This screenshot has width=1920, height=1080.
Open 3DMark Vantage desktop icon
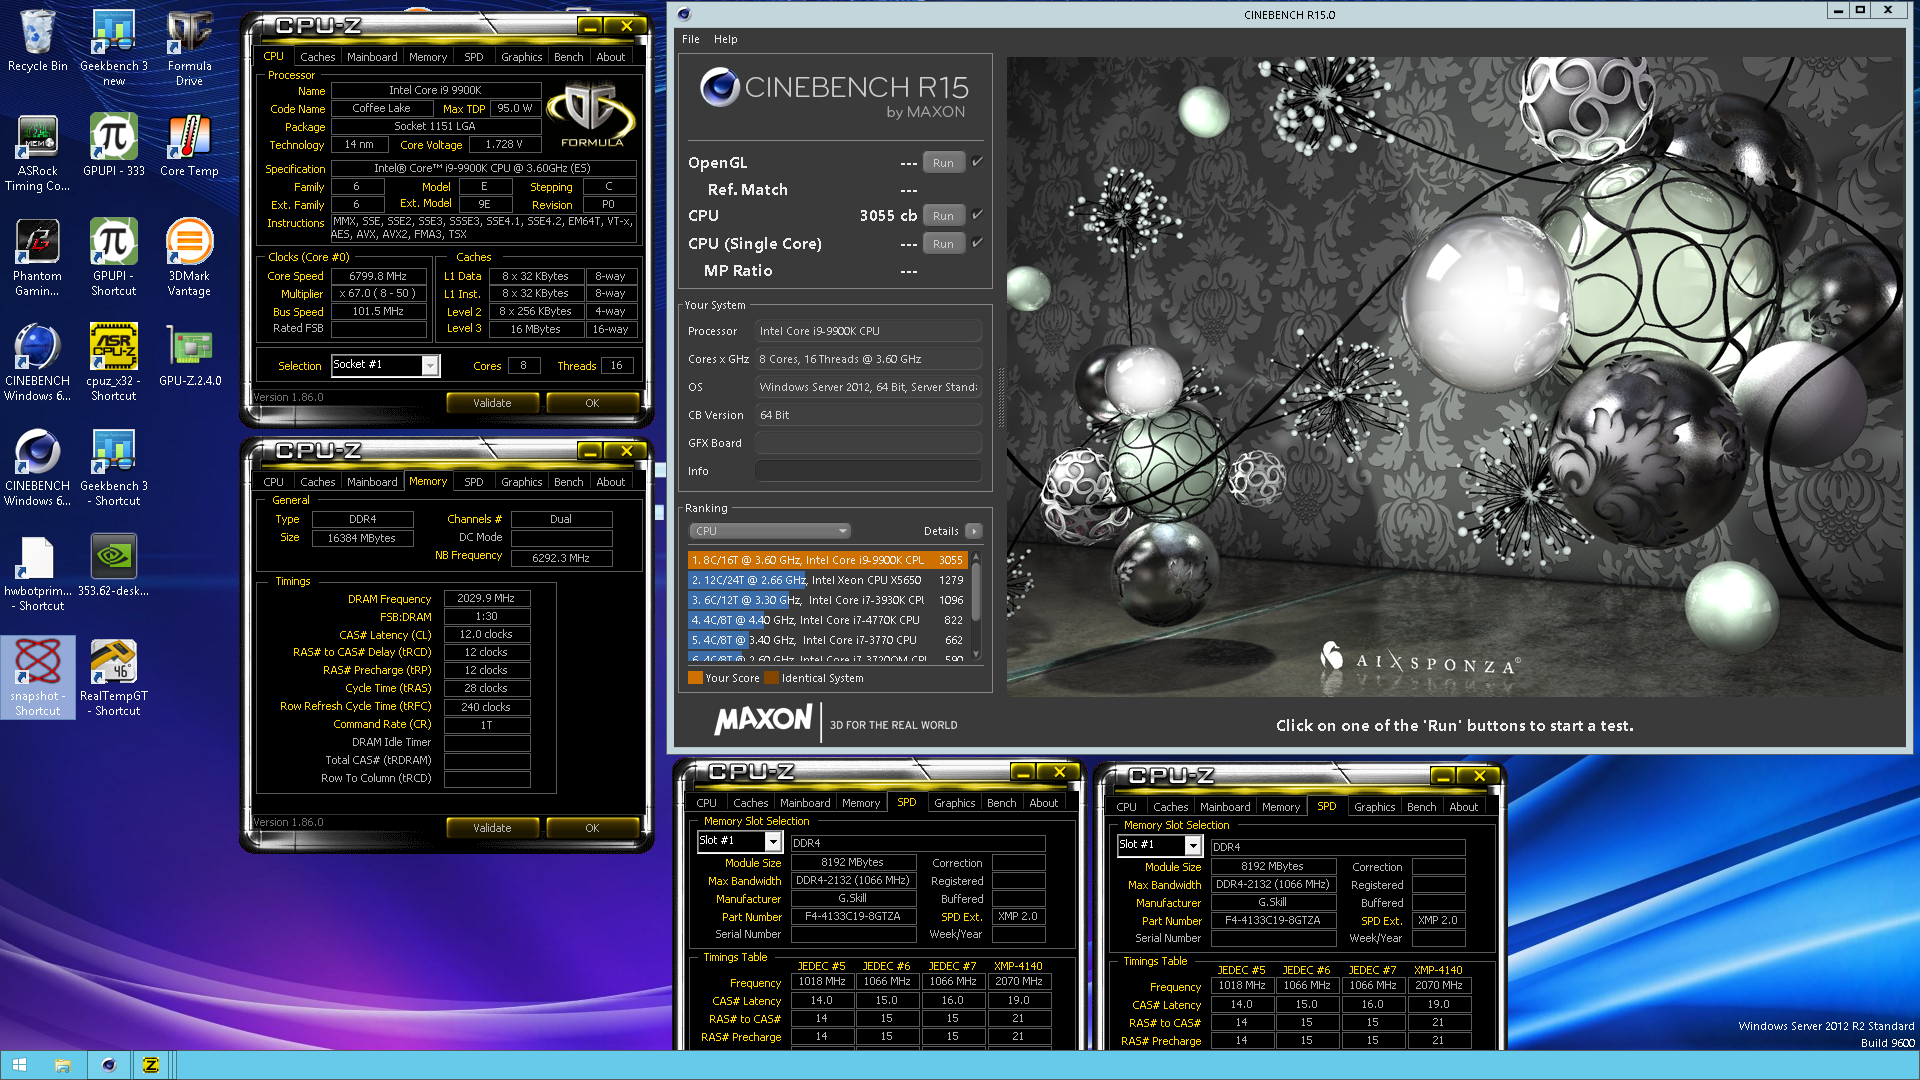[189, 258]
